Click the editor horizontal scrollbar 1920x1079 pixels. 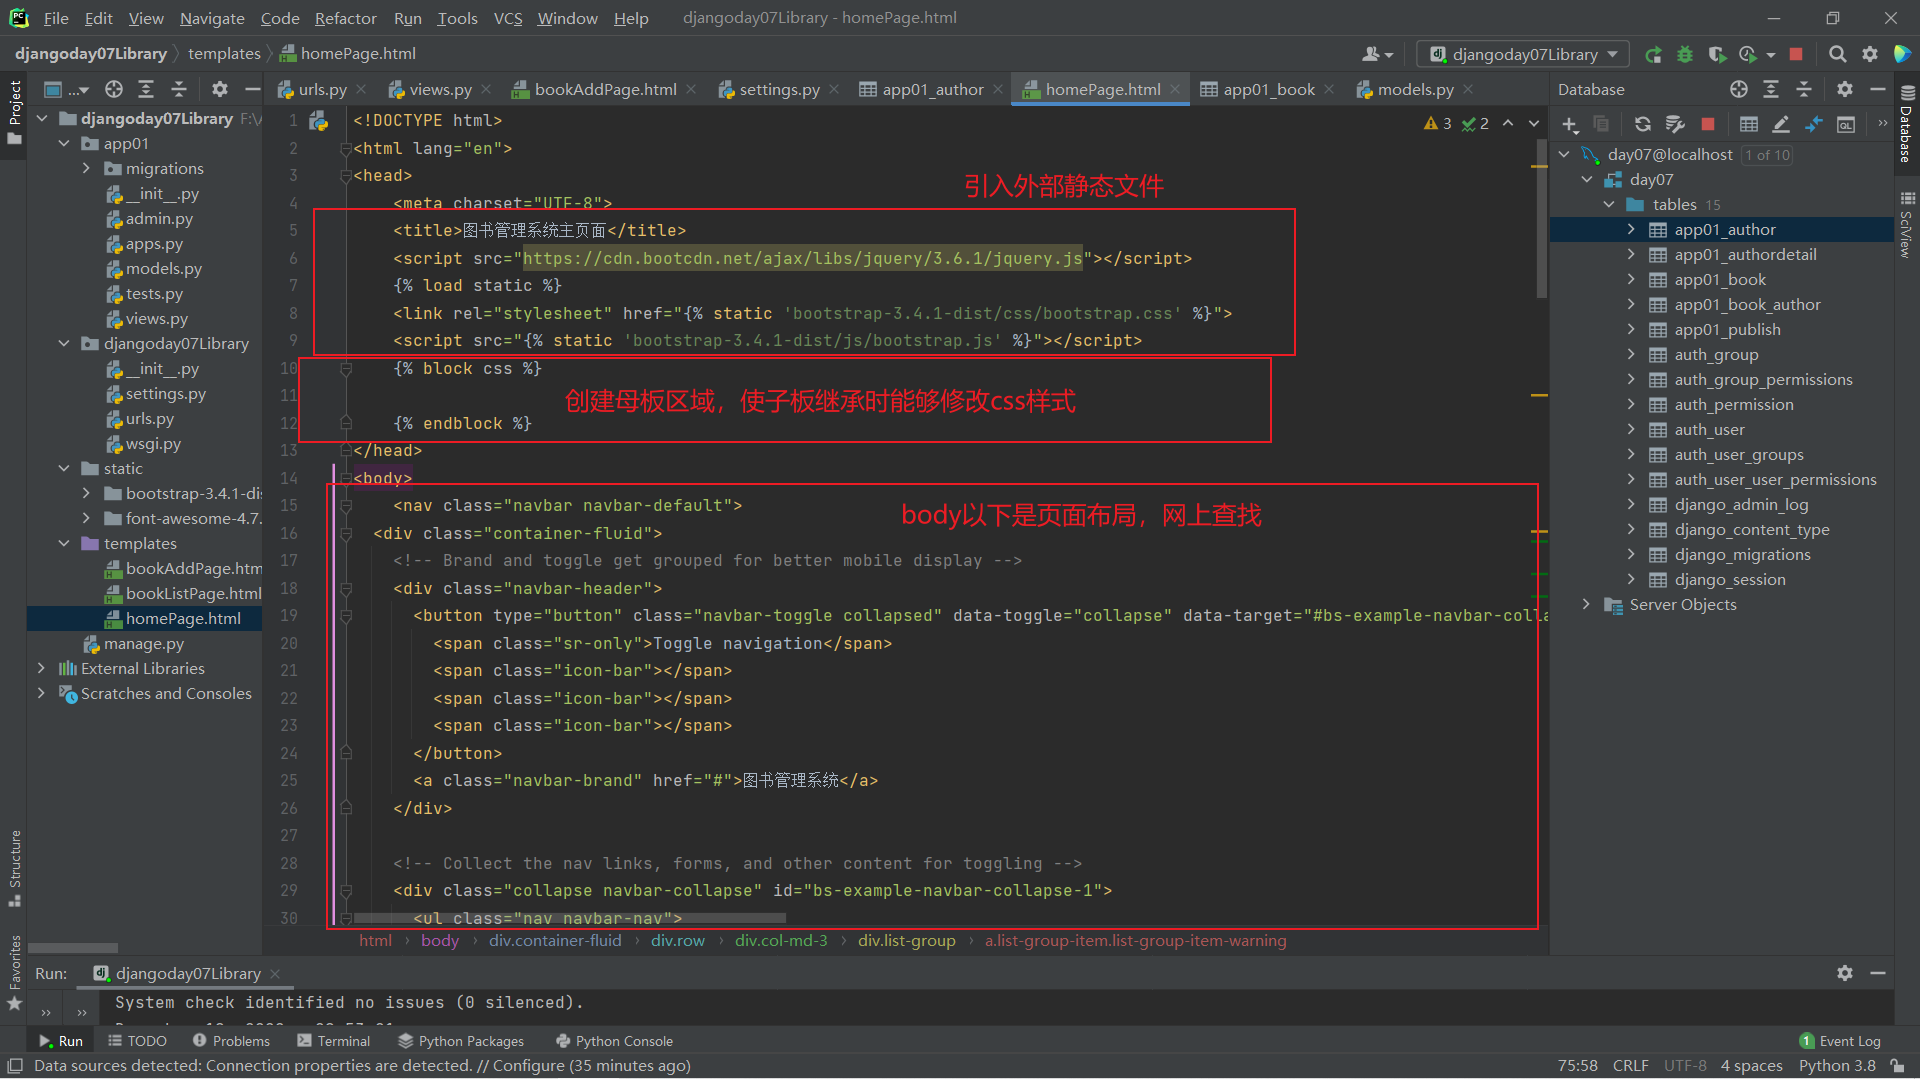click(x=570, y=917)
